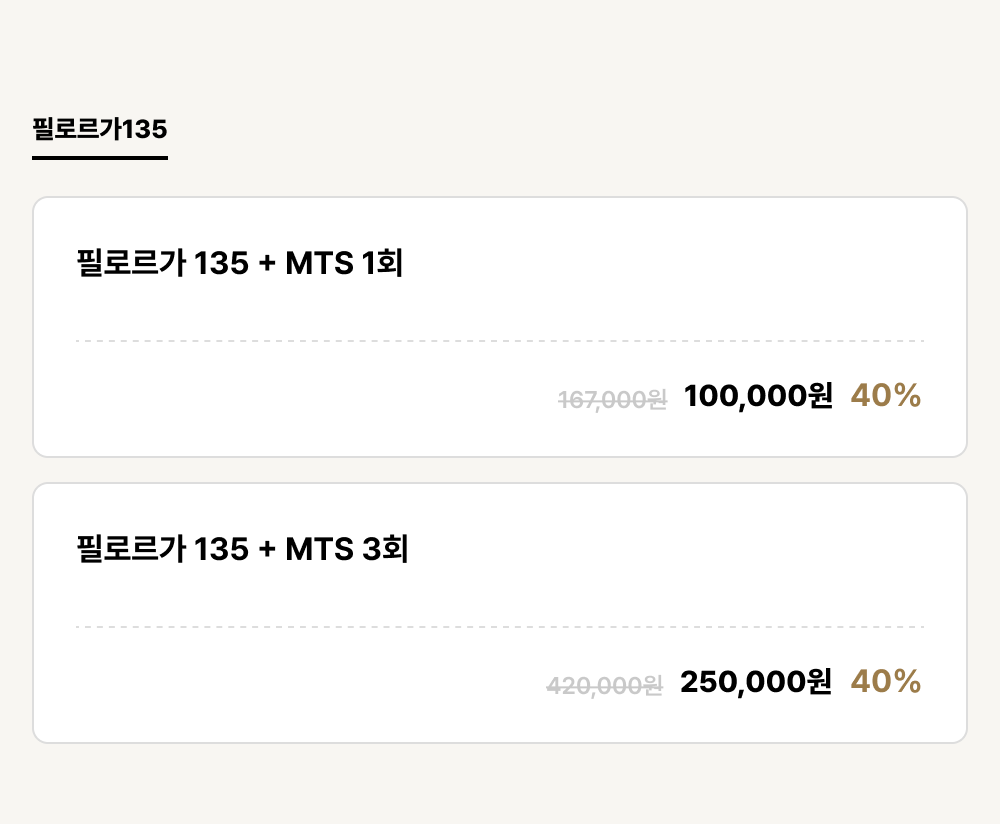Image resolution: width=1000 pixels, height=824 pixels.
Task: Click the dashed divider in 1회 card
Action: pyautogui.click(x=500, y=341)
